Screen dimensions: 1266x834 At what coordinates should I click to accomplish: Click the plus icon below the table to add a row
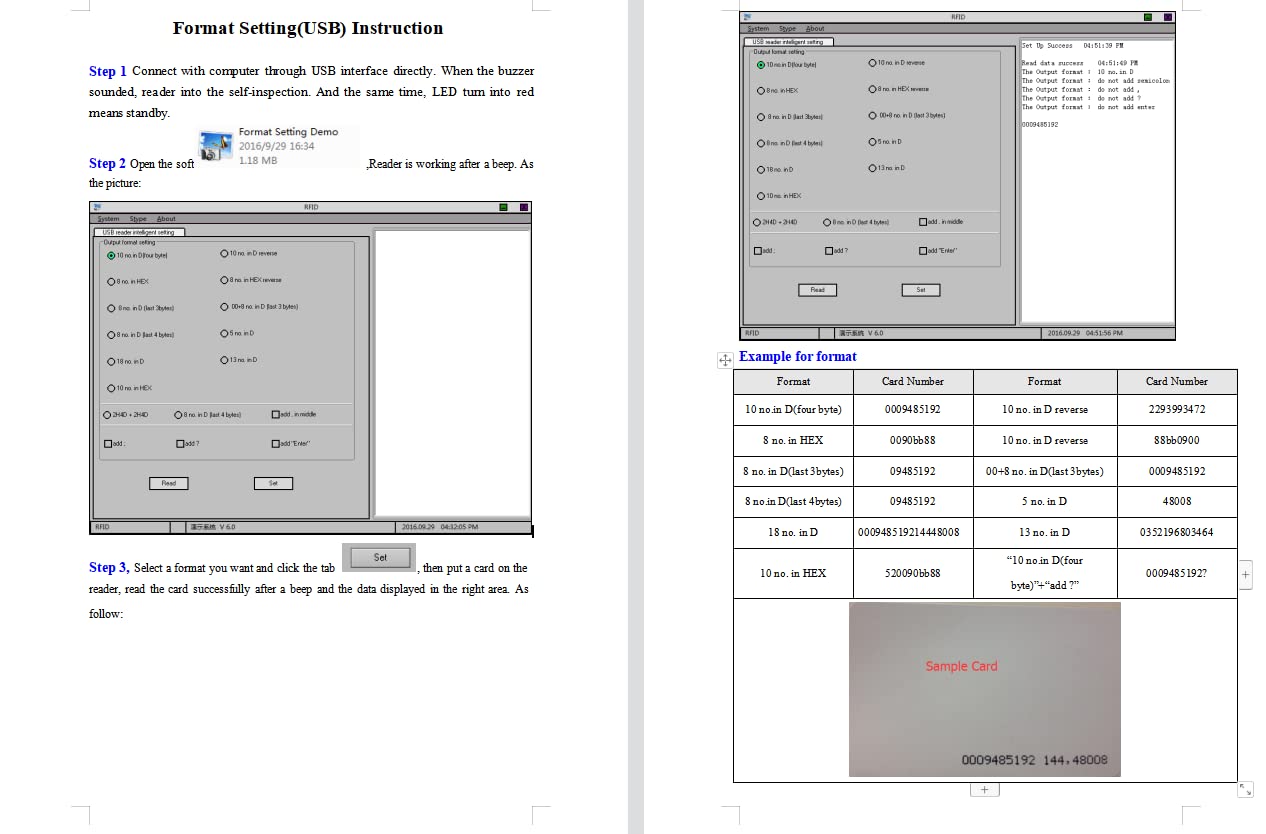point(984,789)
